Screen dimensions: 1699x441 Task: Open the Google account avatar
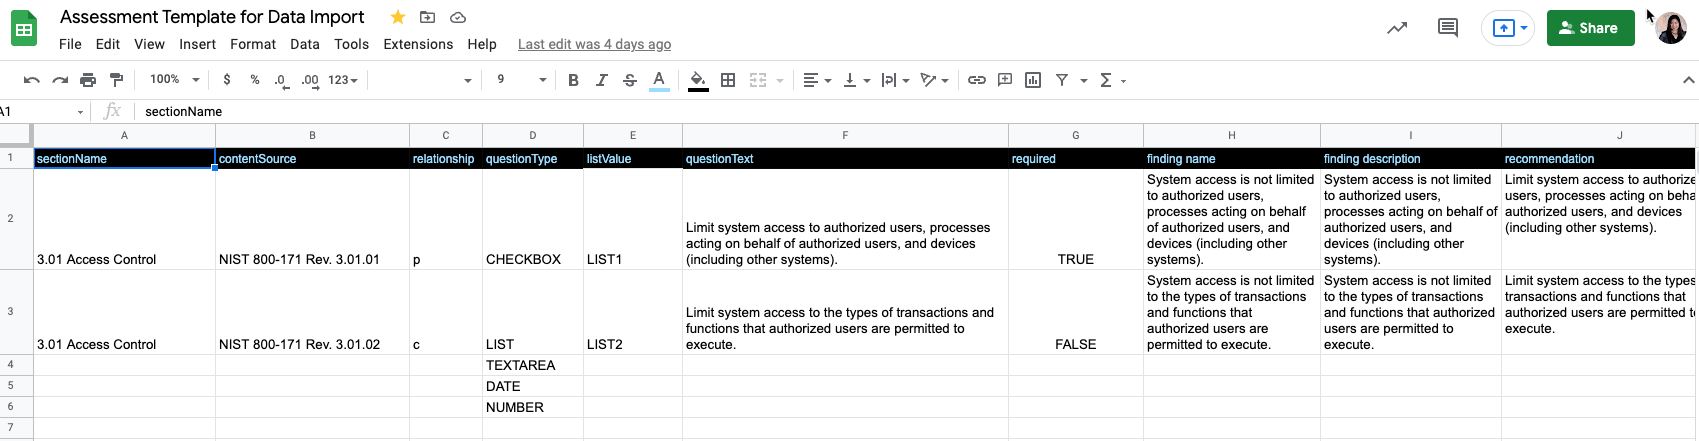click(x=1671, y=28)
